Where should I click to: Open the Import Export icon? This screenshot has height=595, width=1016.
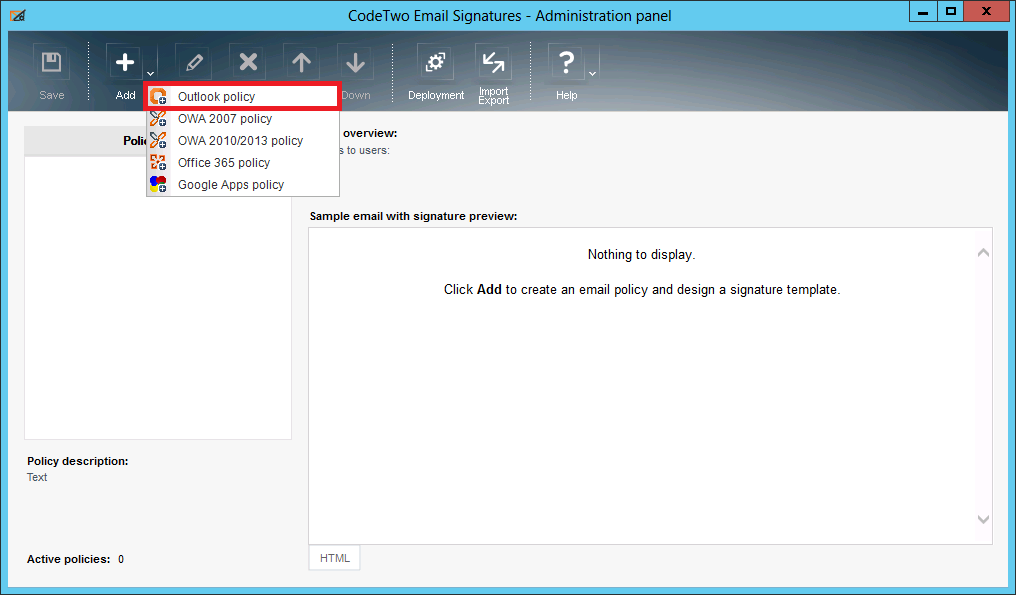pyautogui.click(x=493, y=63)
